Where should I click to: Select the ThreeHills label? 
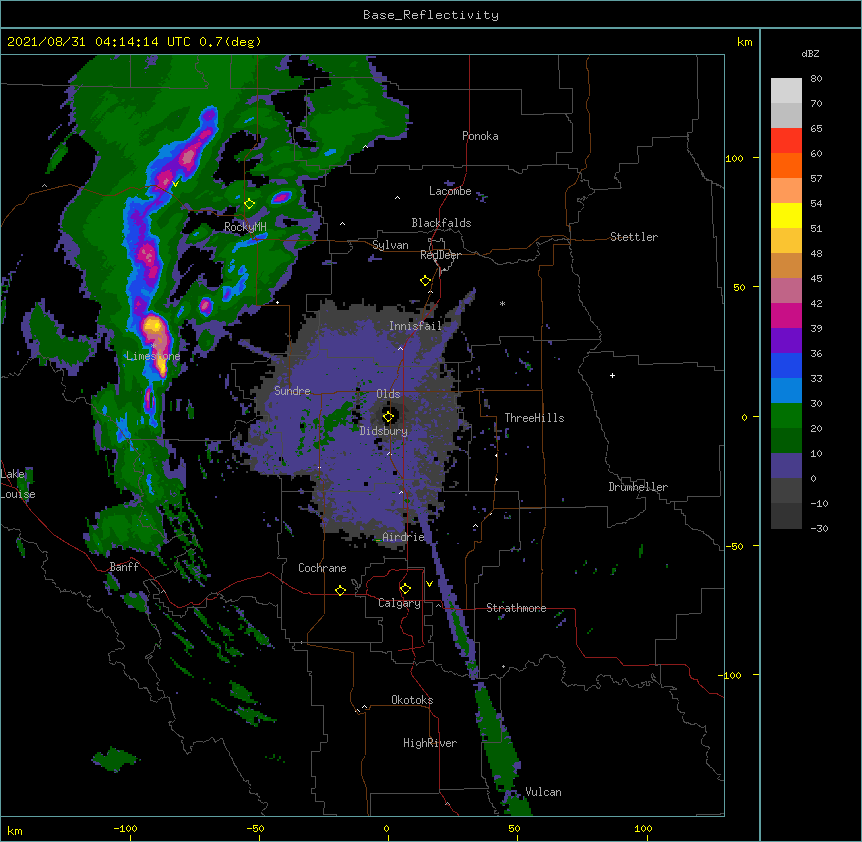534,418
